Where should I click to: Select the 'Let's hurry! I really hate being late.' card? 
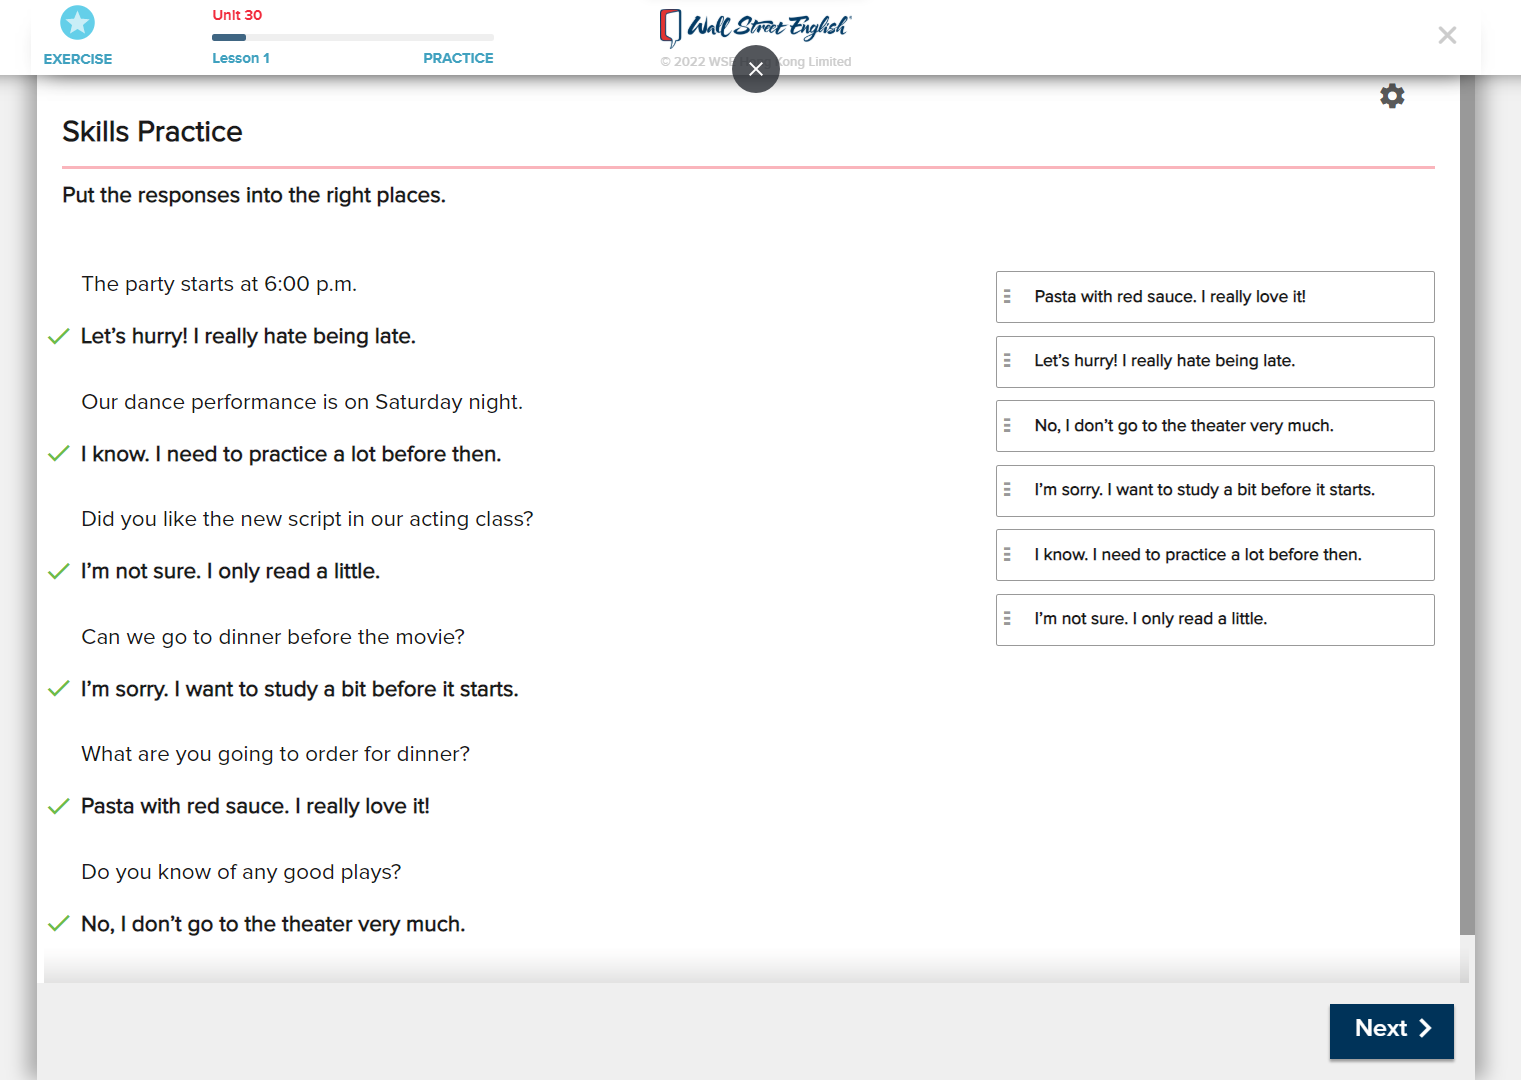coord(1215,362)
